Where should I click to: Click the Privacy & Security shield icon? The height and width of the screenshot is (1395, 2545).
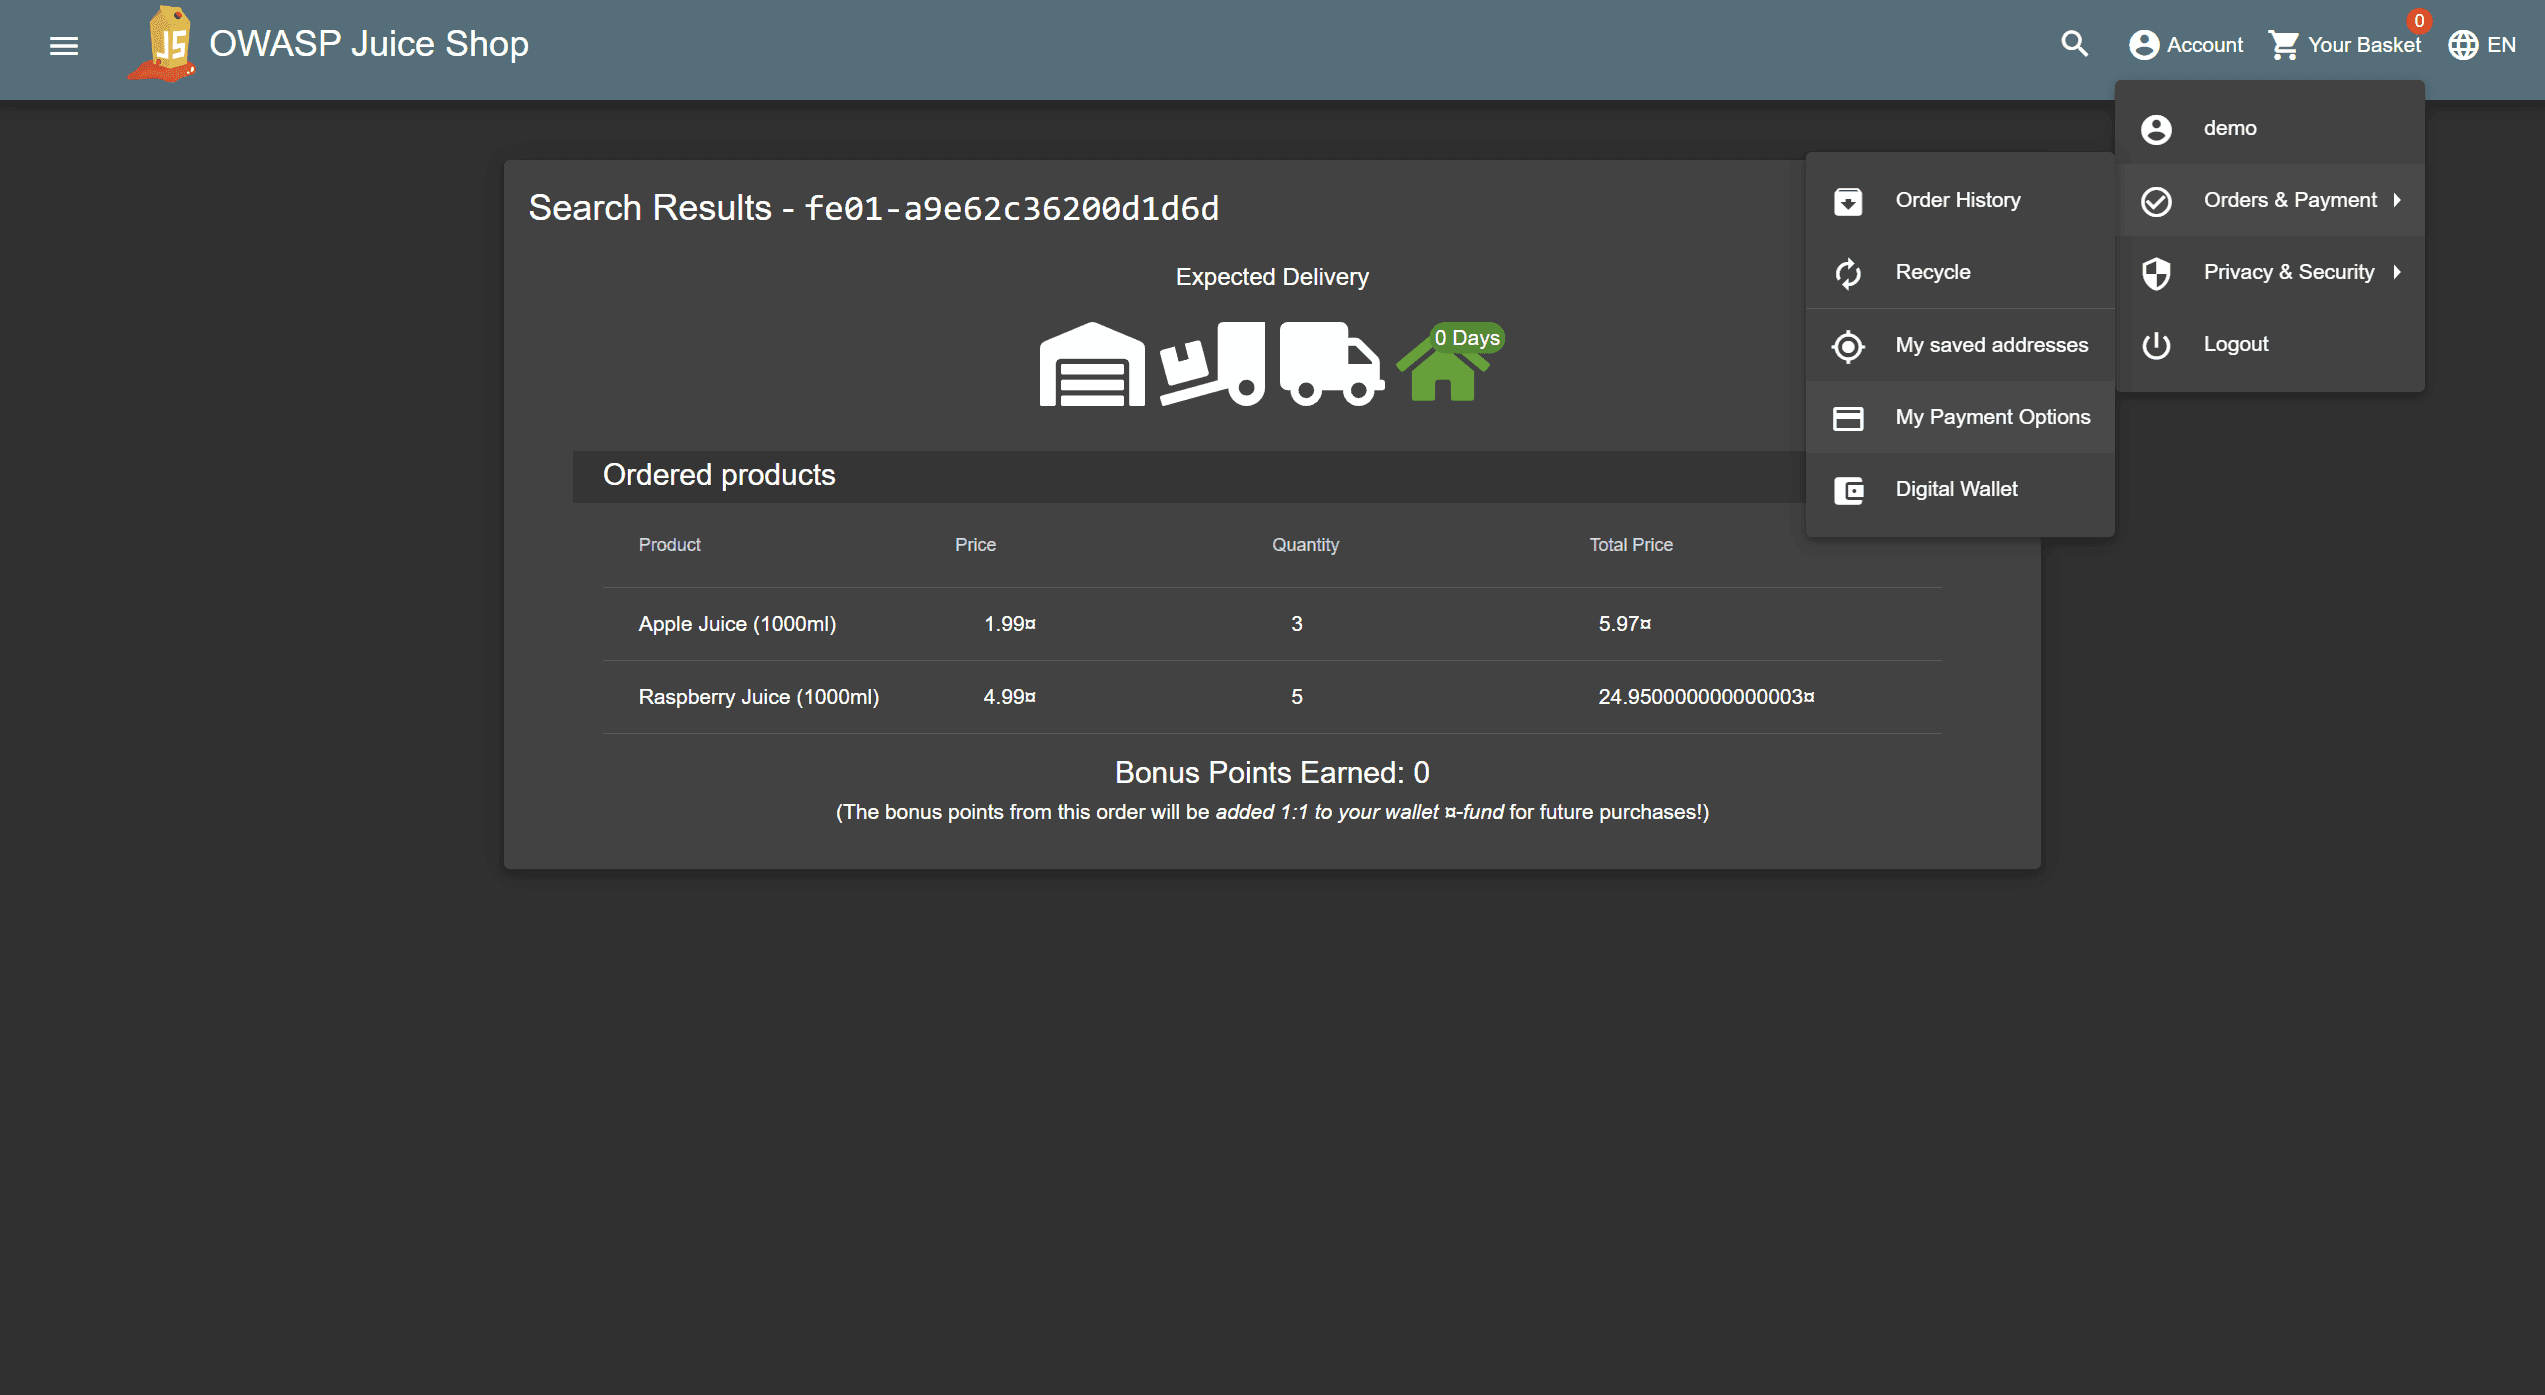point(2156,273)
